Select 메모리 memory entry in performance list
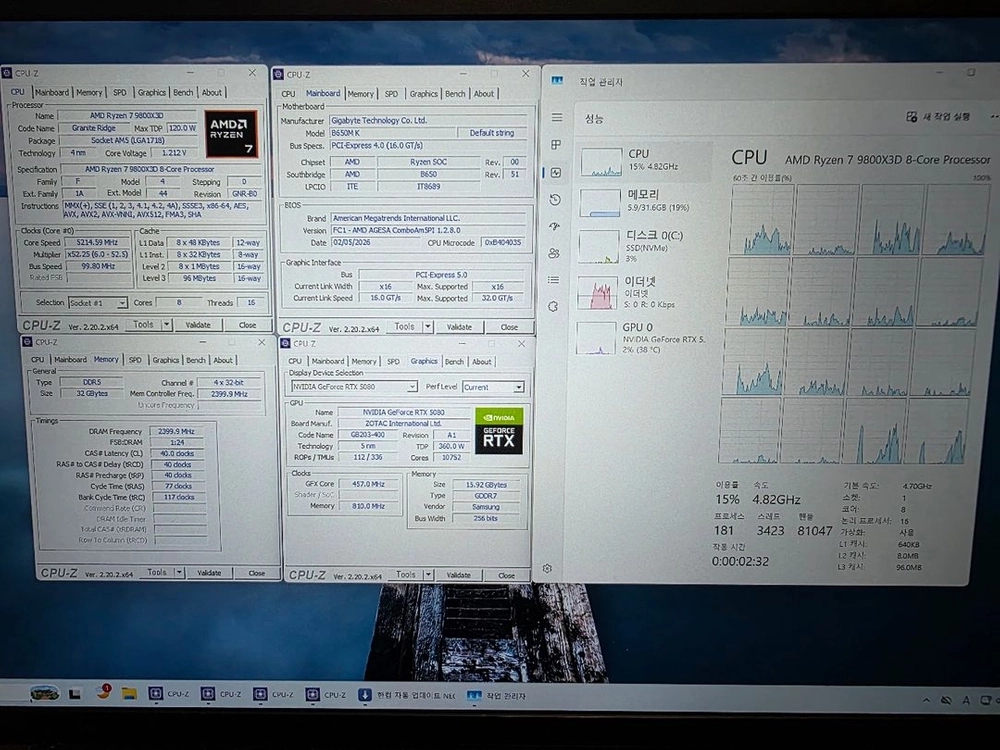 pyautogui.click(x=644, y=202)
